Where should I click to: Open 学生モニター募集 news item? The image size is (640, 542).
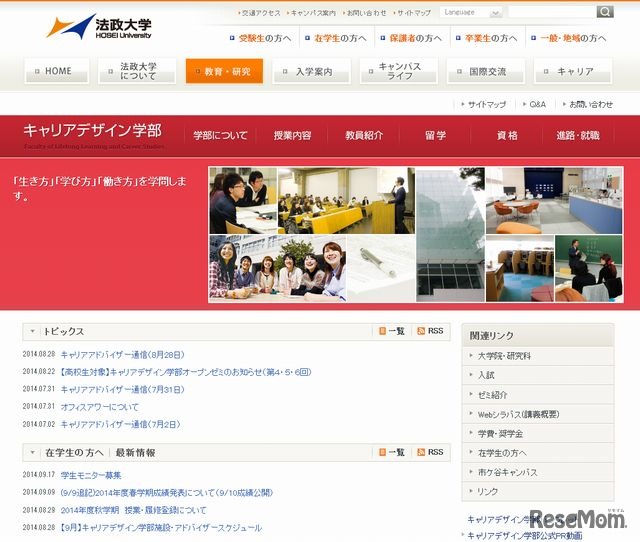tap(91, 475)
